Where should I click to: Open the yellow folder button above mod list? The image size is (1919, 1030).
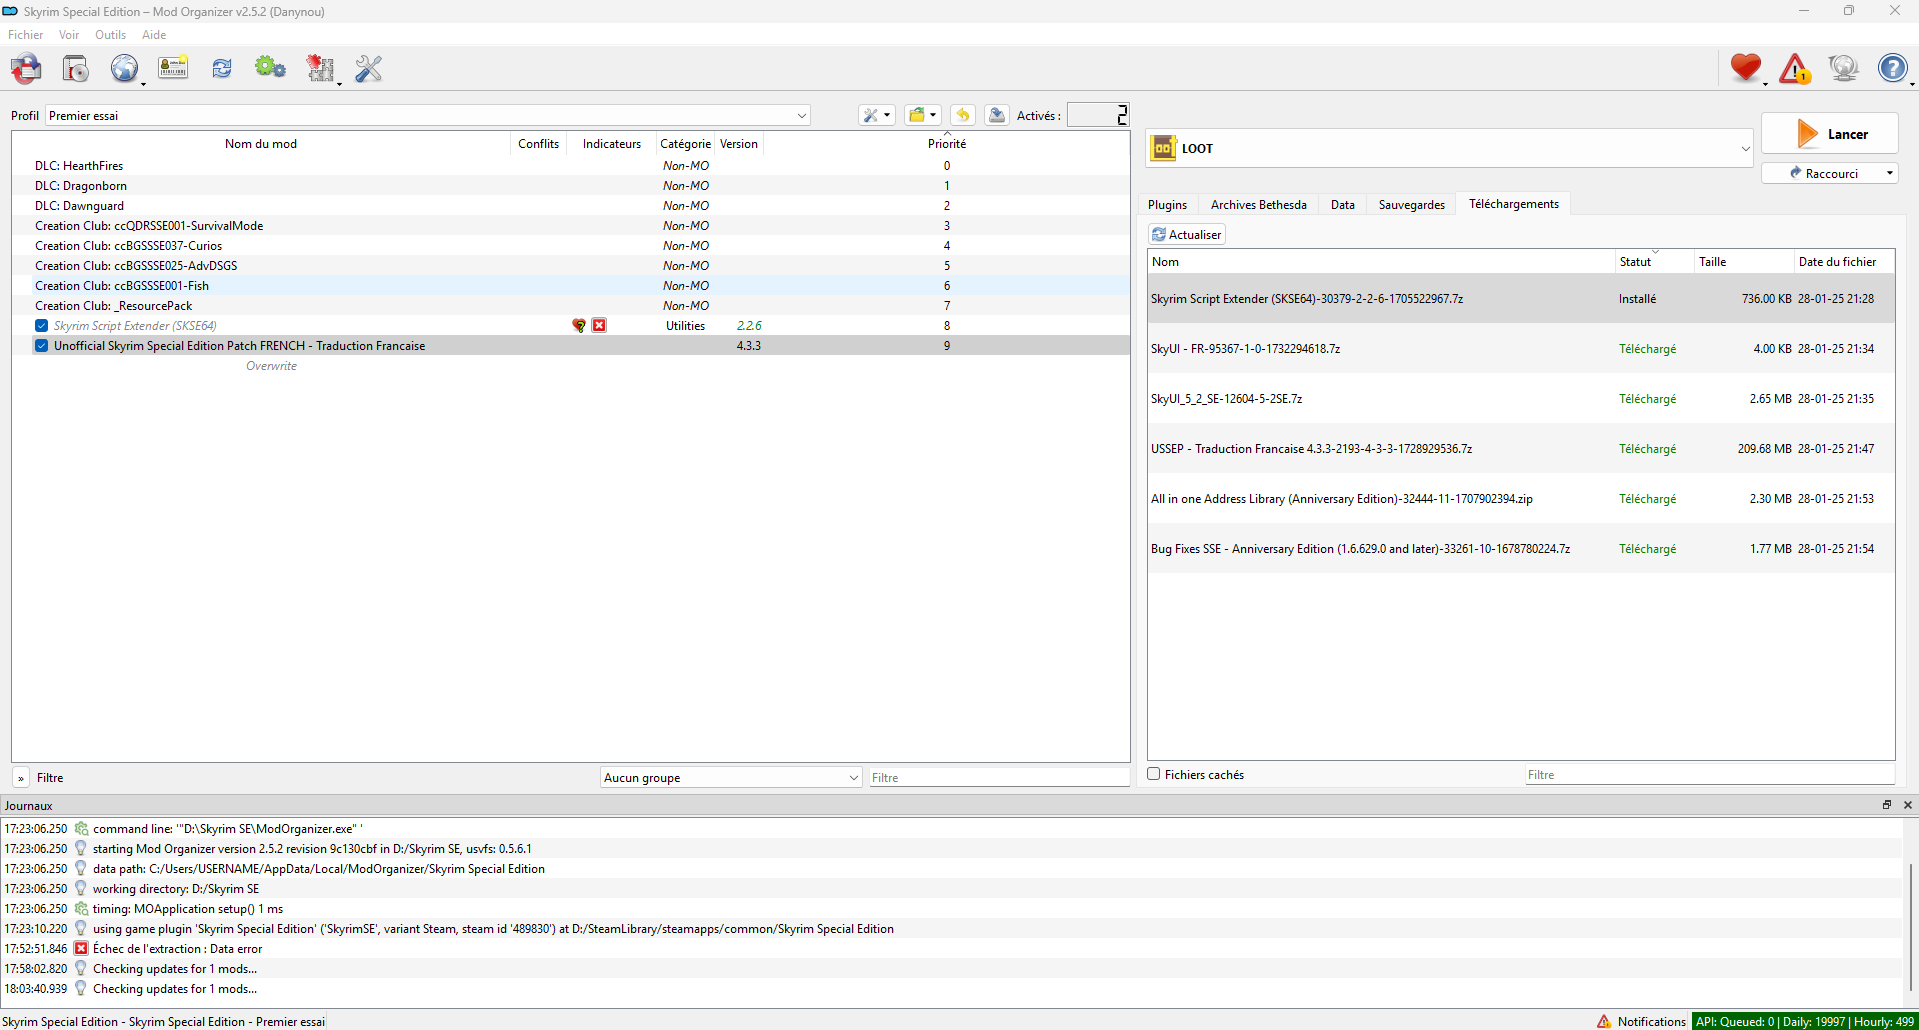pos(922,115)
